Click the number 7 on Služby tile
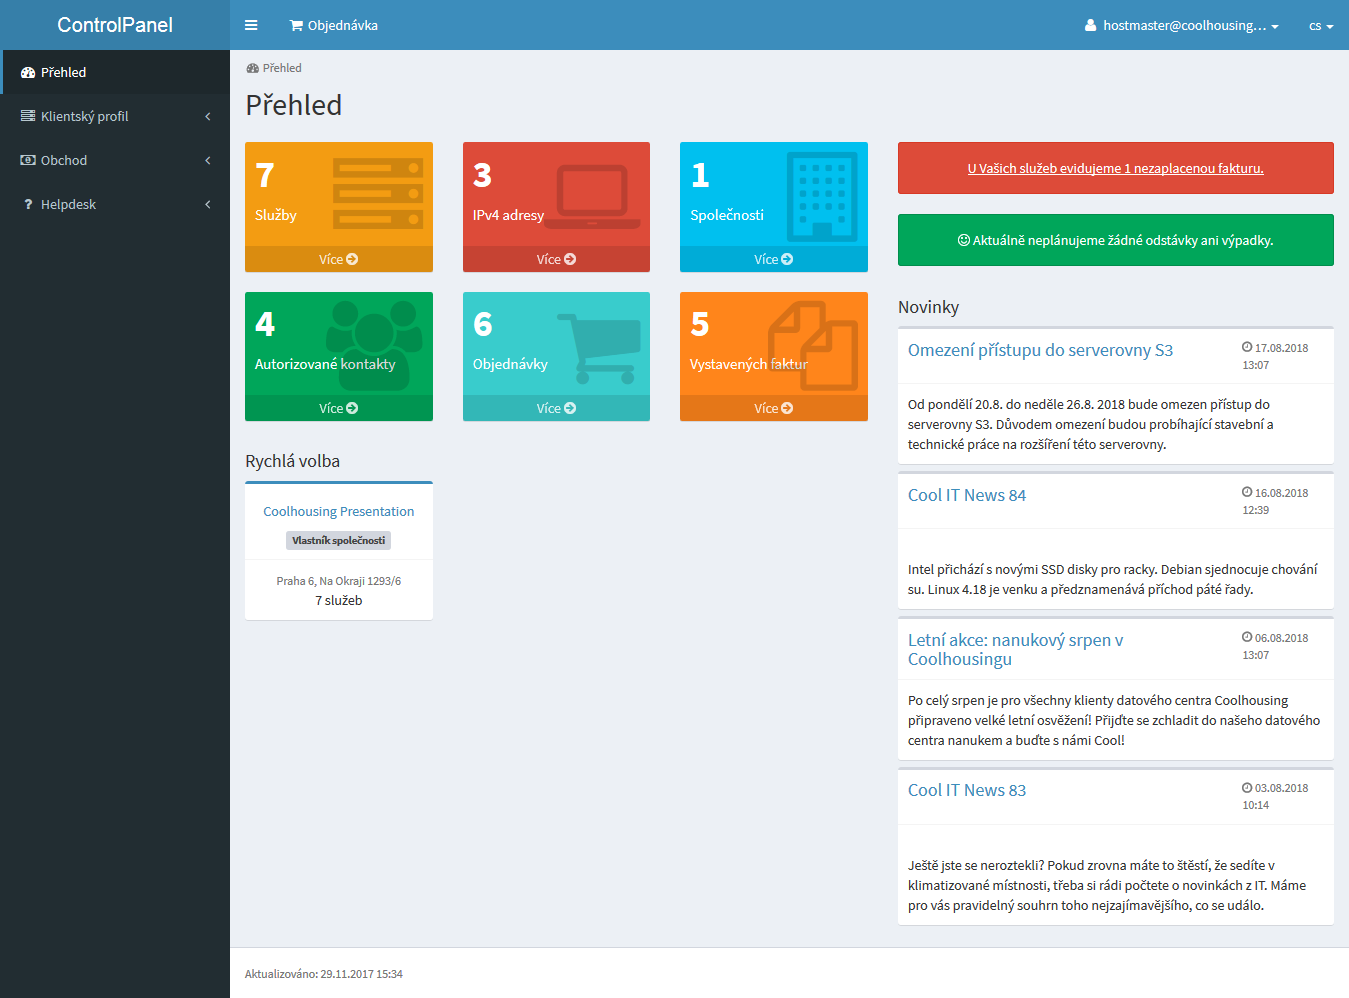Image resolution: width=1349 pixels, height=998 pixels. click(265, 175)
